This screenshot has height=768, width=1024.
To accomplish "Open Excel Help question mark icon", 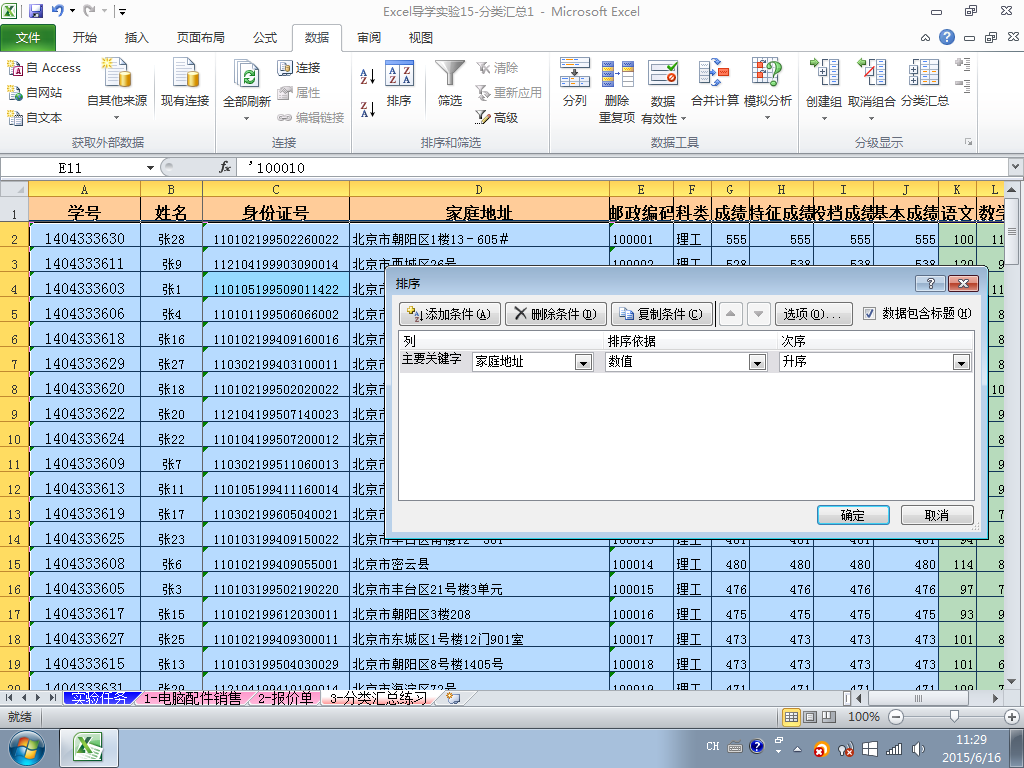I will 947,37.
